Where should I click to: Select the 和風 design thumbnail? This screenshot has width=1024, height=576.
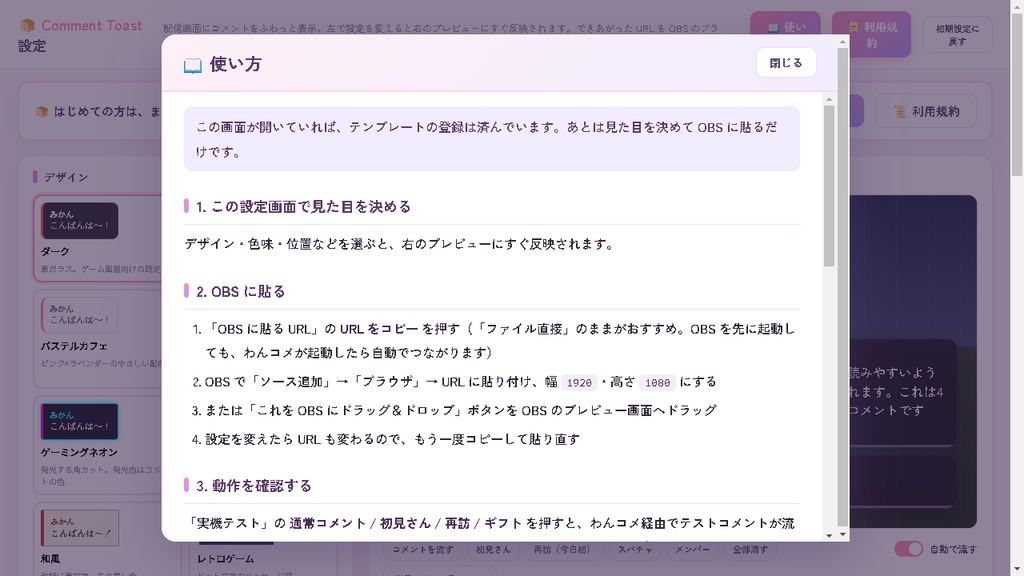tap(80, 528)
